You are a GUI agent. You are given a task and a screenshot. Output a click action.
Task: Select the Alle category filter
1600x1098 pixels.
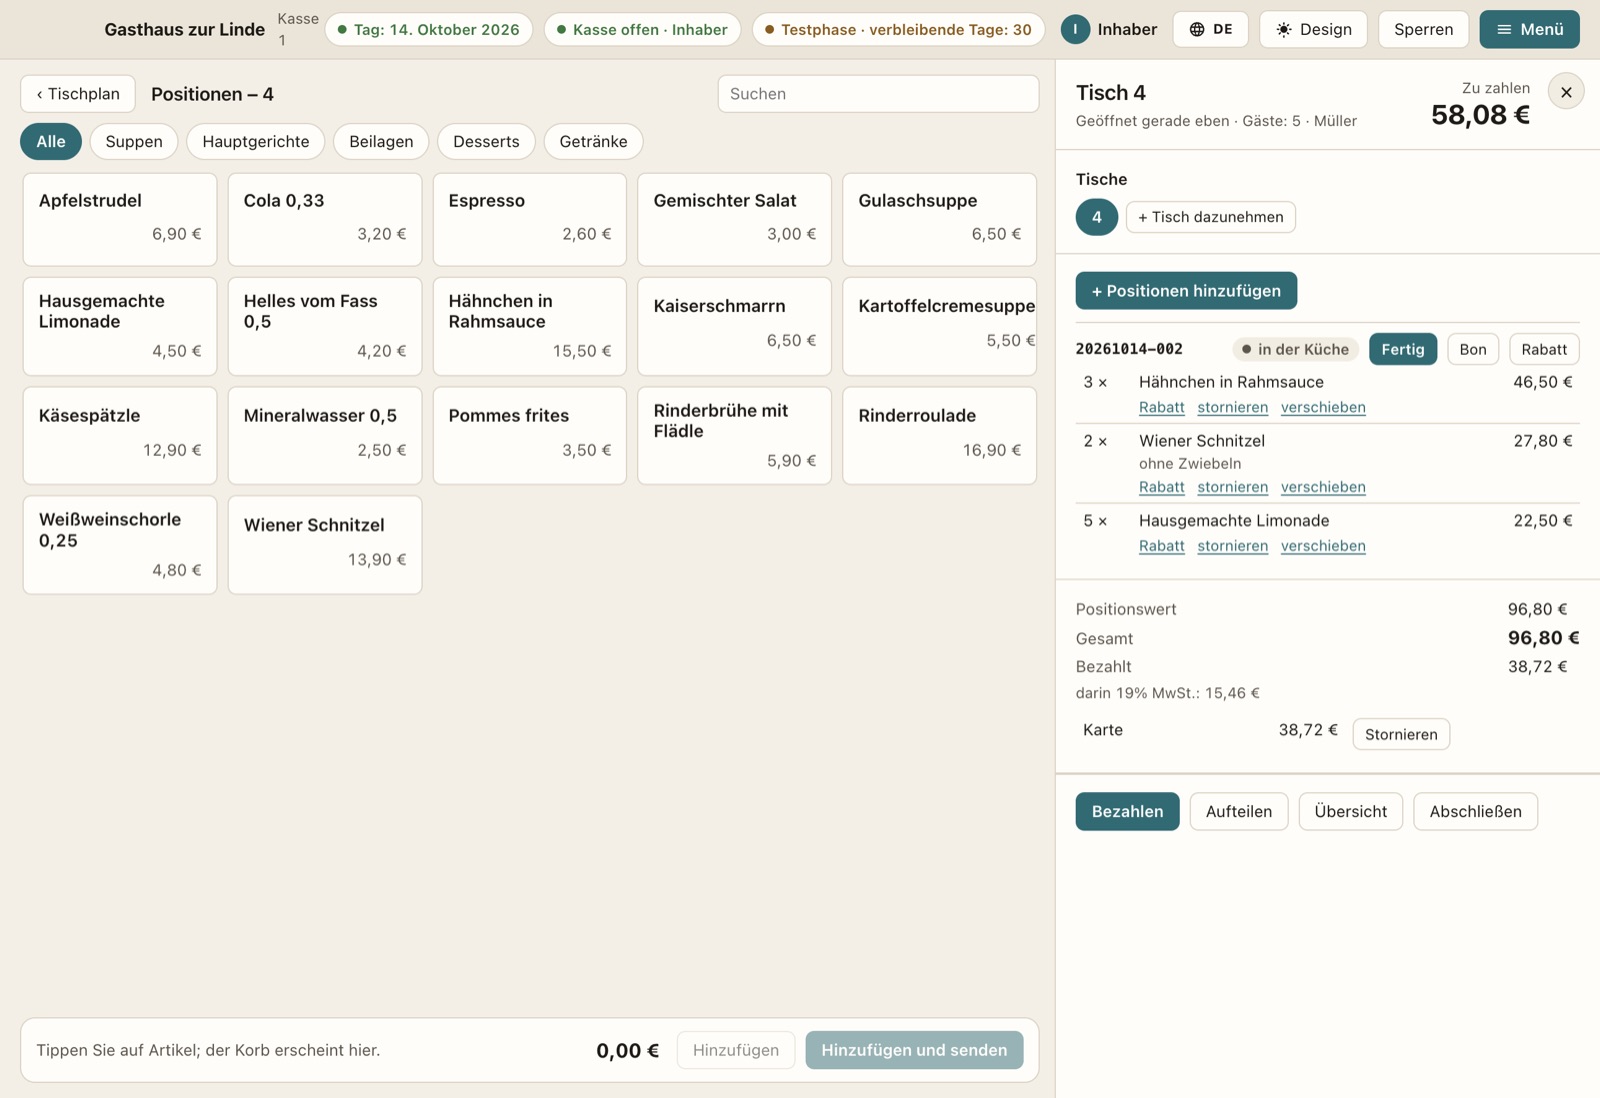tap(51, 141)
